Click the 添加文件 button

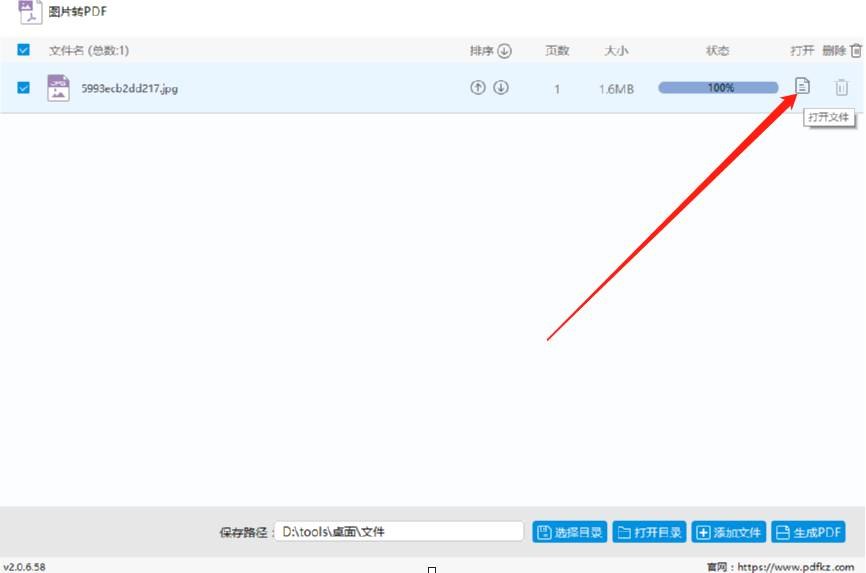pyautogui.click(x=728, y=532)
